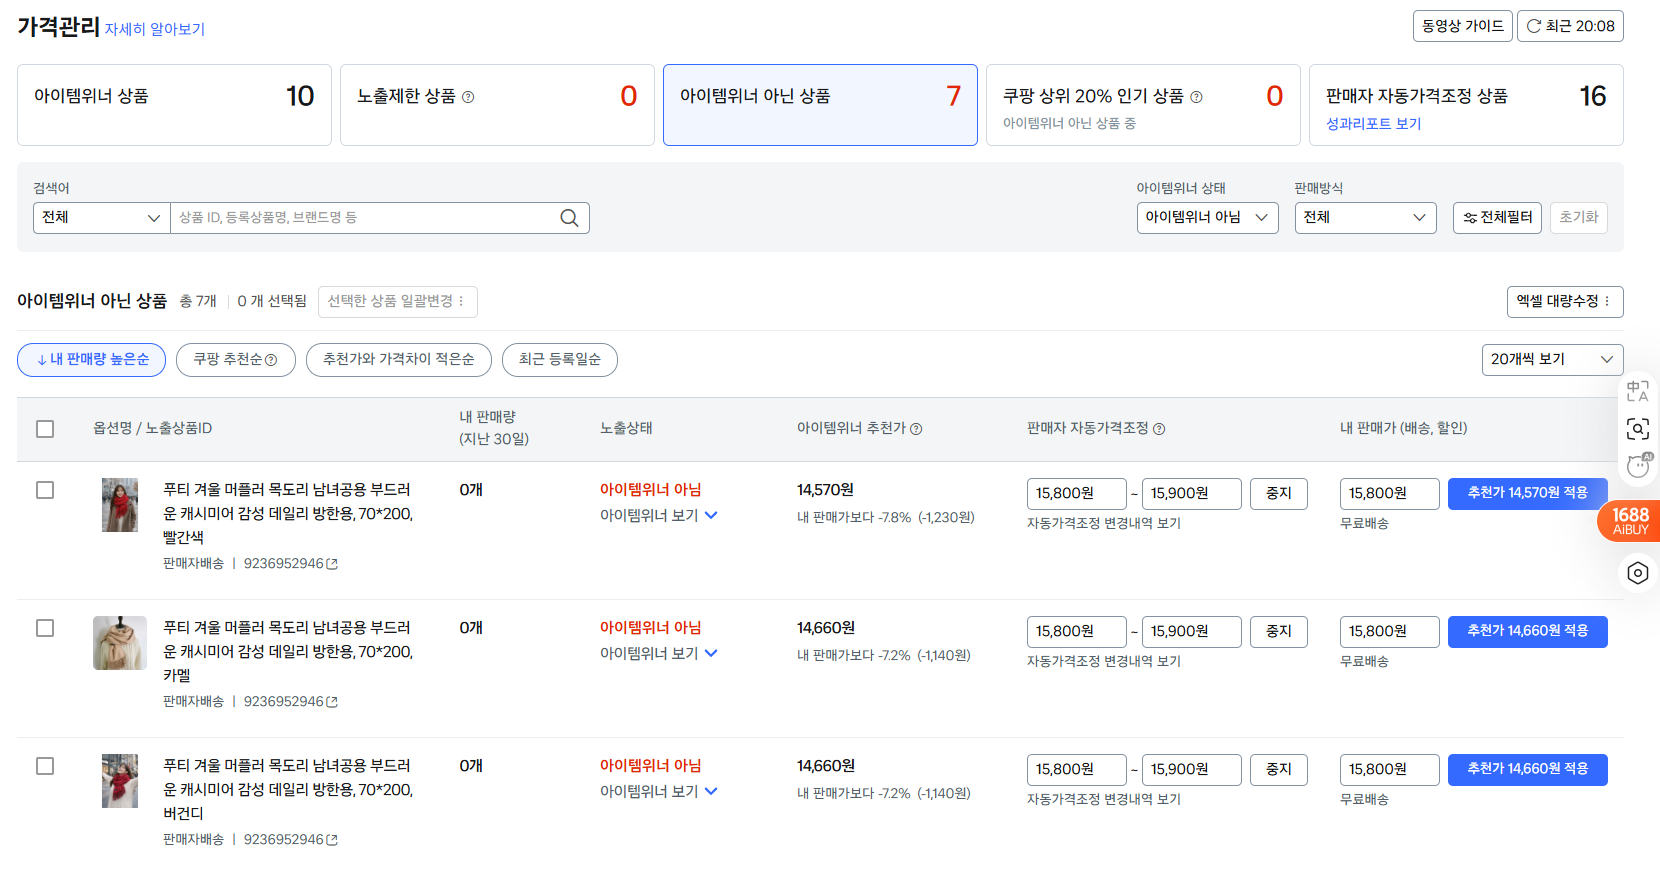Click the screenshot capture icon in sidebar
Viewport: 1660px width, 870px height.
coord(1637,429)
